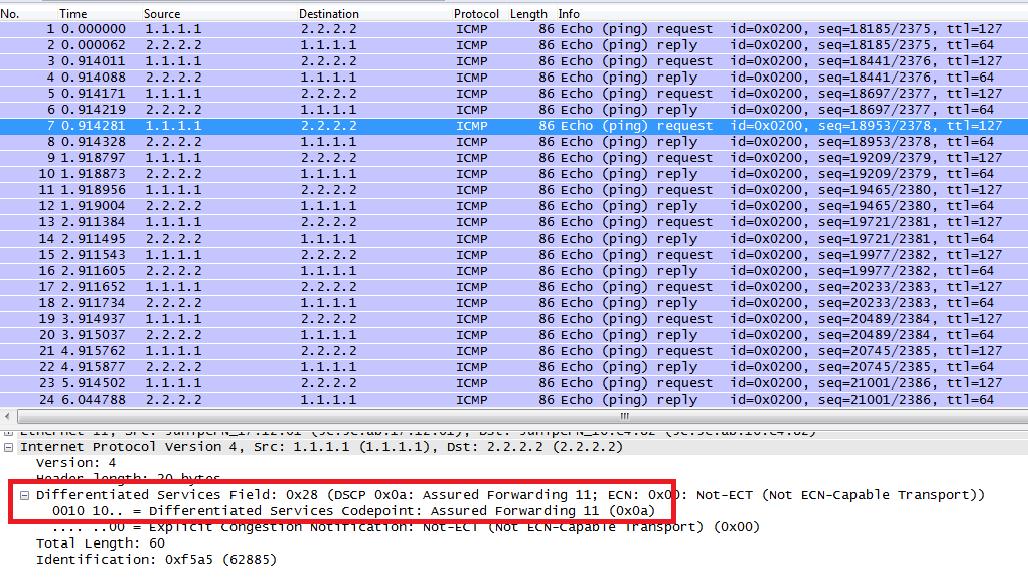Sort packets by the Length column
Viewport: 1028px width, 581px height.
point(528,14)
